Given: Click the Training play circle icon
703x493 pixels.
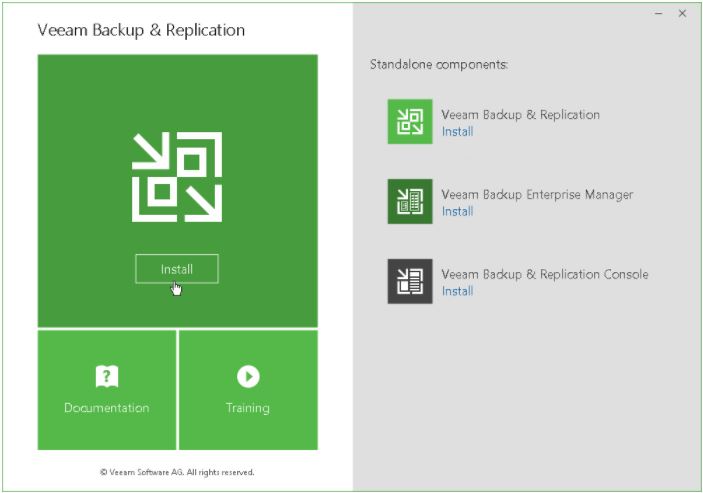Looking at the screenshot, I should 248,376.
